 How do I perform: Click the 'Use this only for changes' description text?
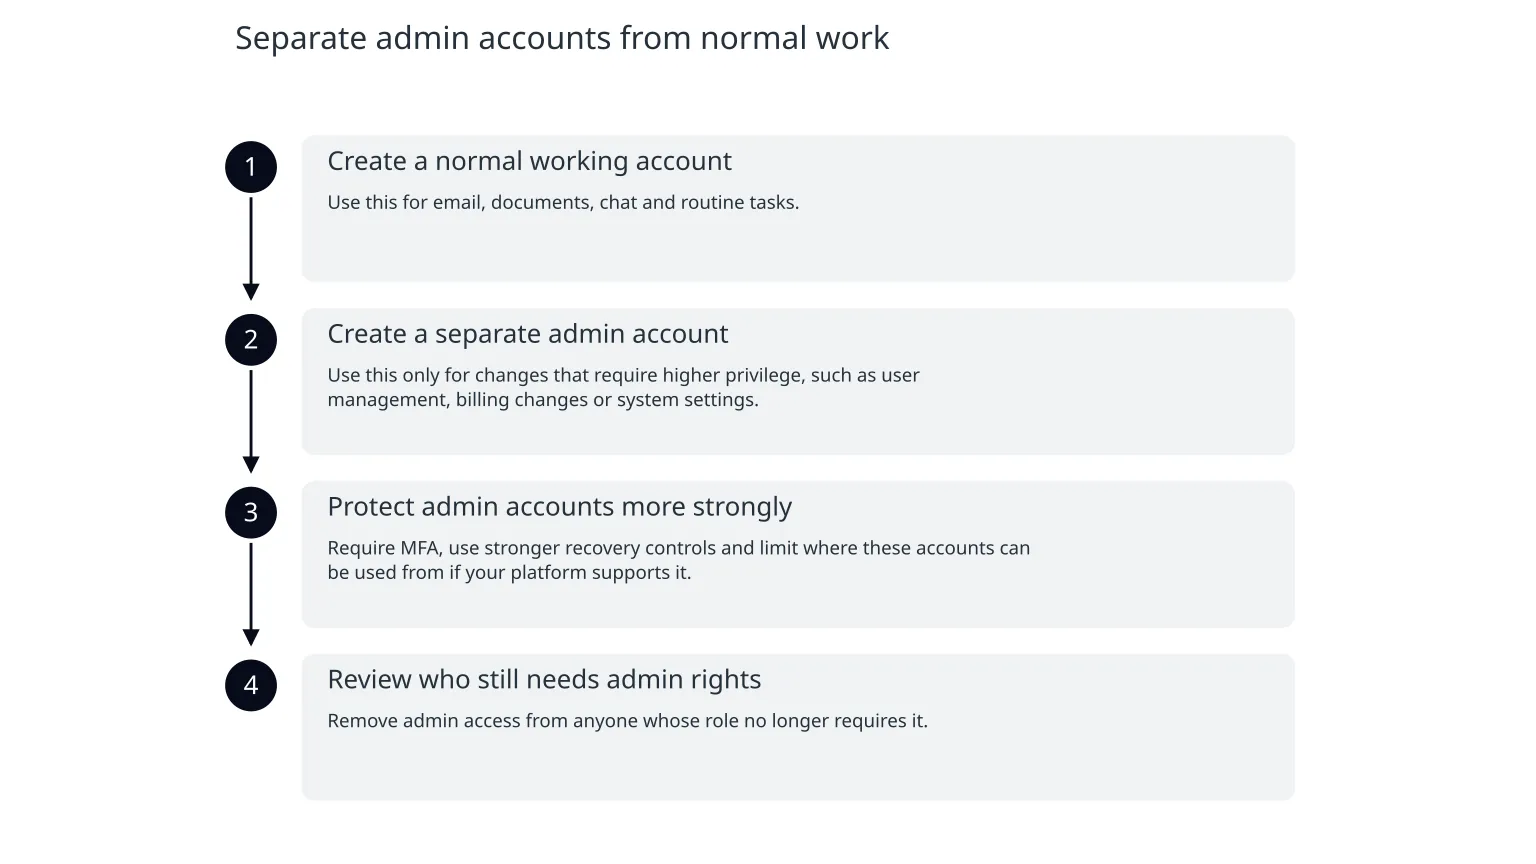623,387
